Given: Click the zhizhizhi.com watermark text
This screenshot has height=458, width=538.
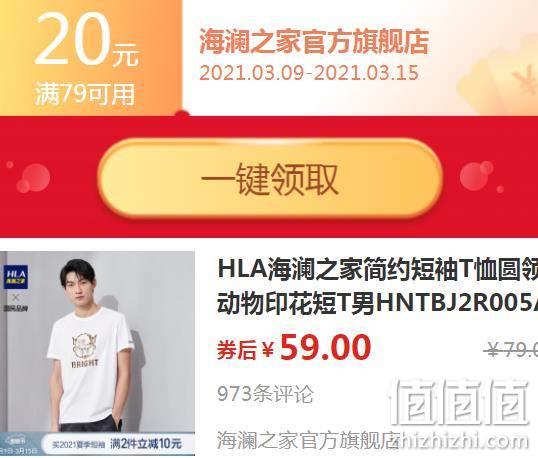Looking at the screenshot, I should click(463, 440).
